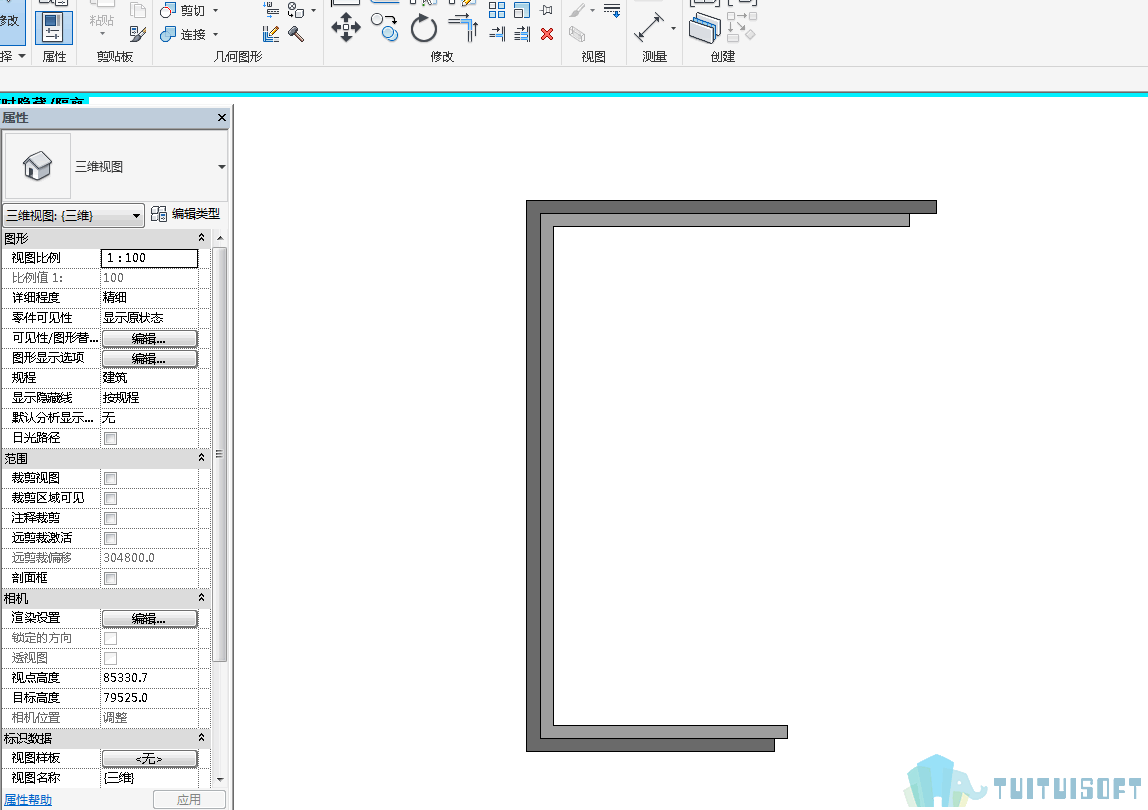
Task: Select the Trim/Extend to corner tool
Action: [x=463, y=28]
